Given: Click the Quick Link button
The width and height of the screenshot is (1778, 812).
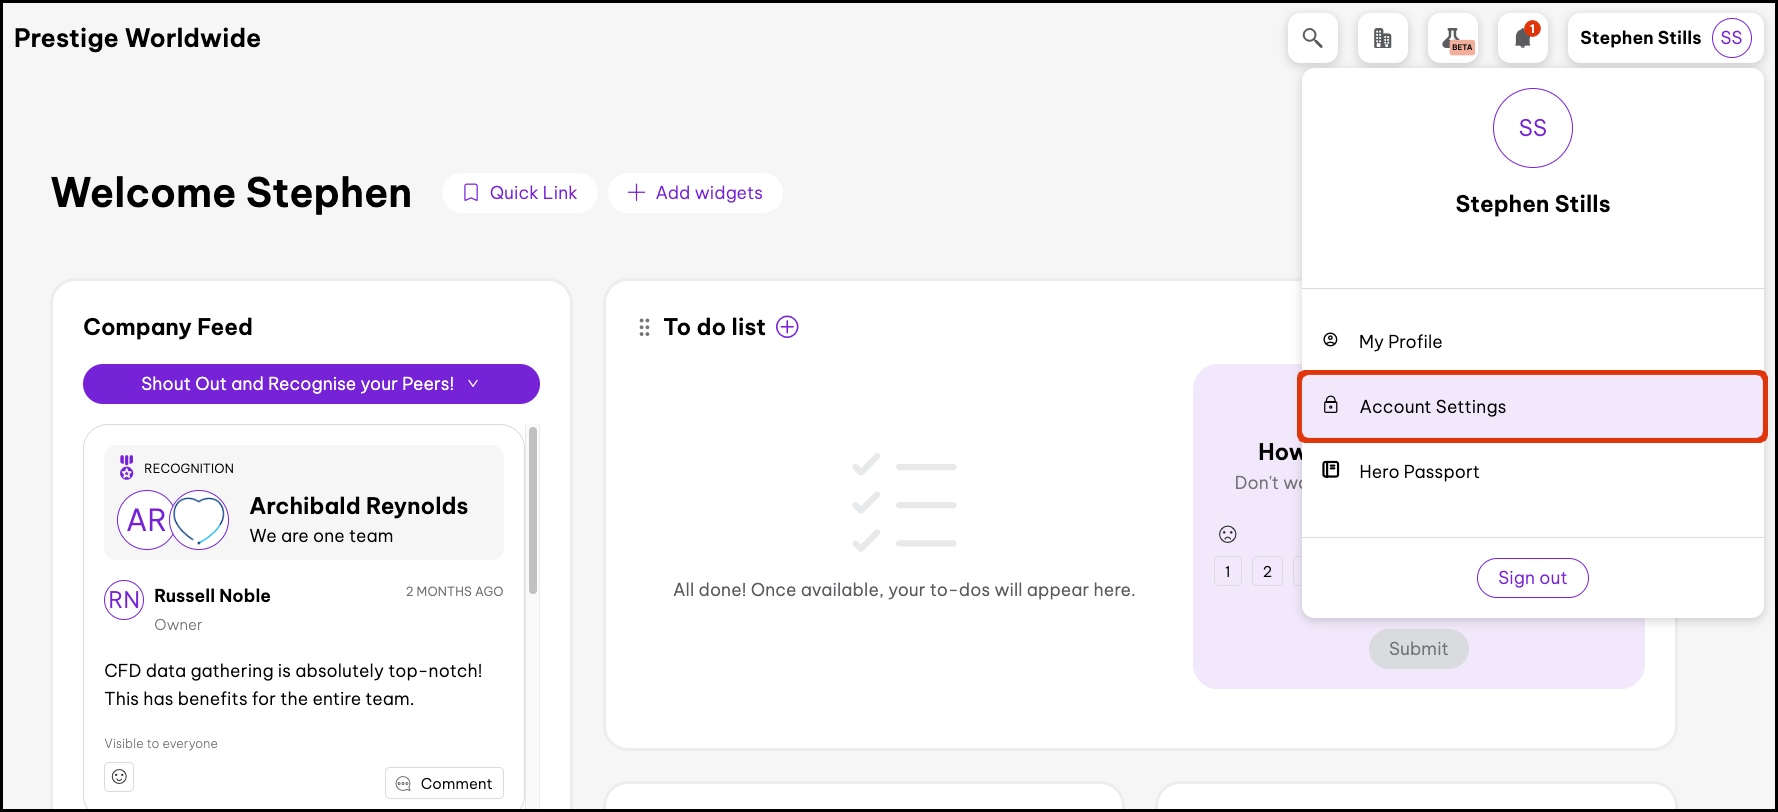Looking at the screenshot, I should tap(520, 193).
